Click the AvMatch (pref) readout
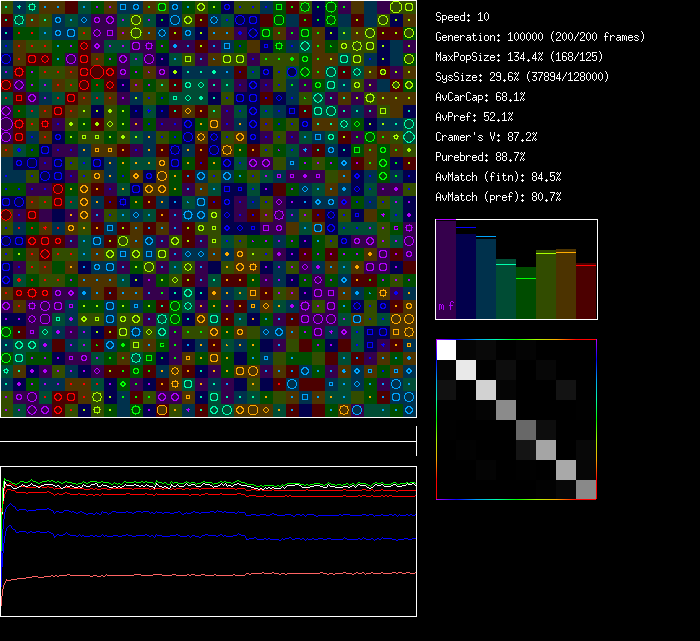 (498, 197)
